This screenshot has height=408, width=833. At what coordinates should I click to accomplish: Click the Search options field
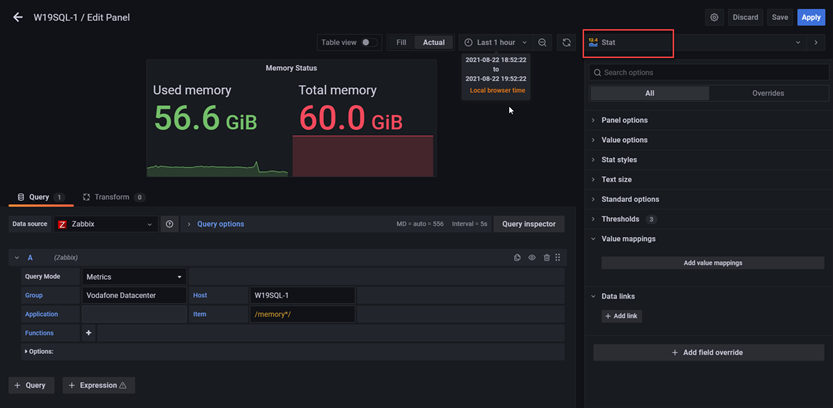(708, 73)
